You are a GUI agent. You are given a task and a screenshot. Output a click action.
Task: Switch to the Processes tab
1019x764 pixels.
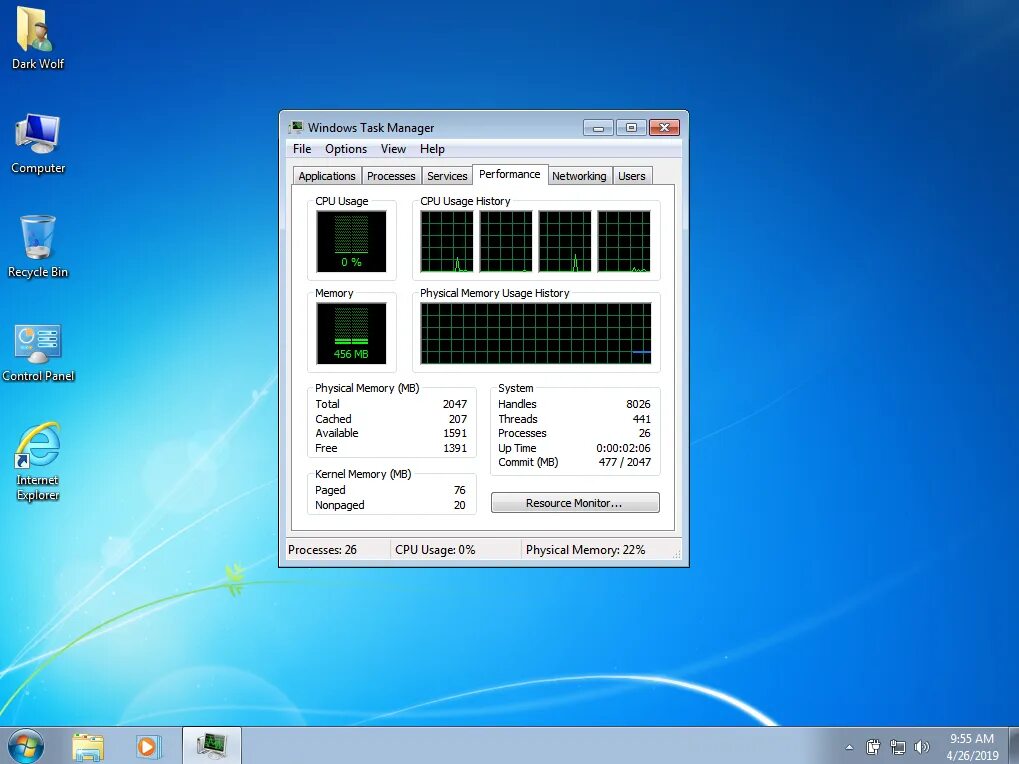pos(391,176)
